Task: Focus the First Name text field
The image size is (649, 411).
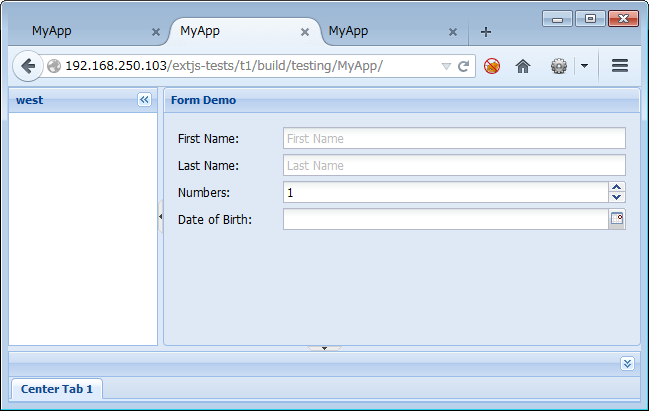Action: pyautogui.click(x=454, y=138)
